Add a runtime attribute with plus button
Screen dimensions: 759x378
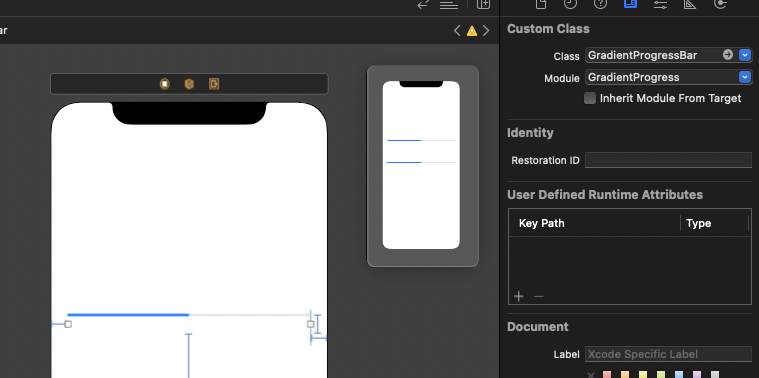(x=518, y=296)
